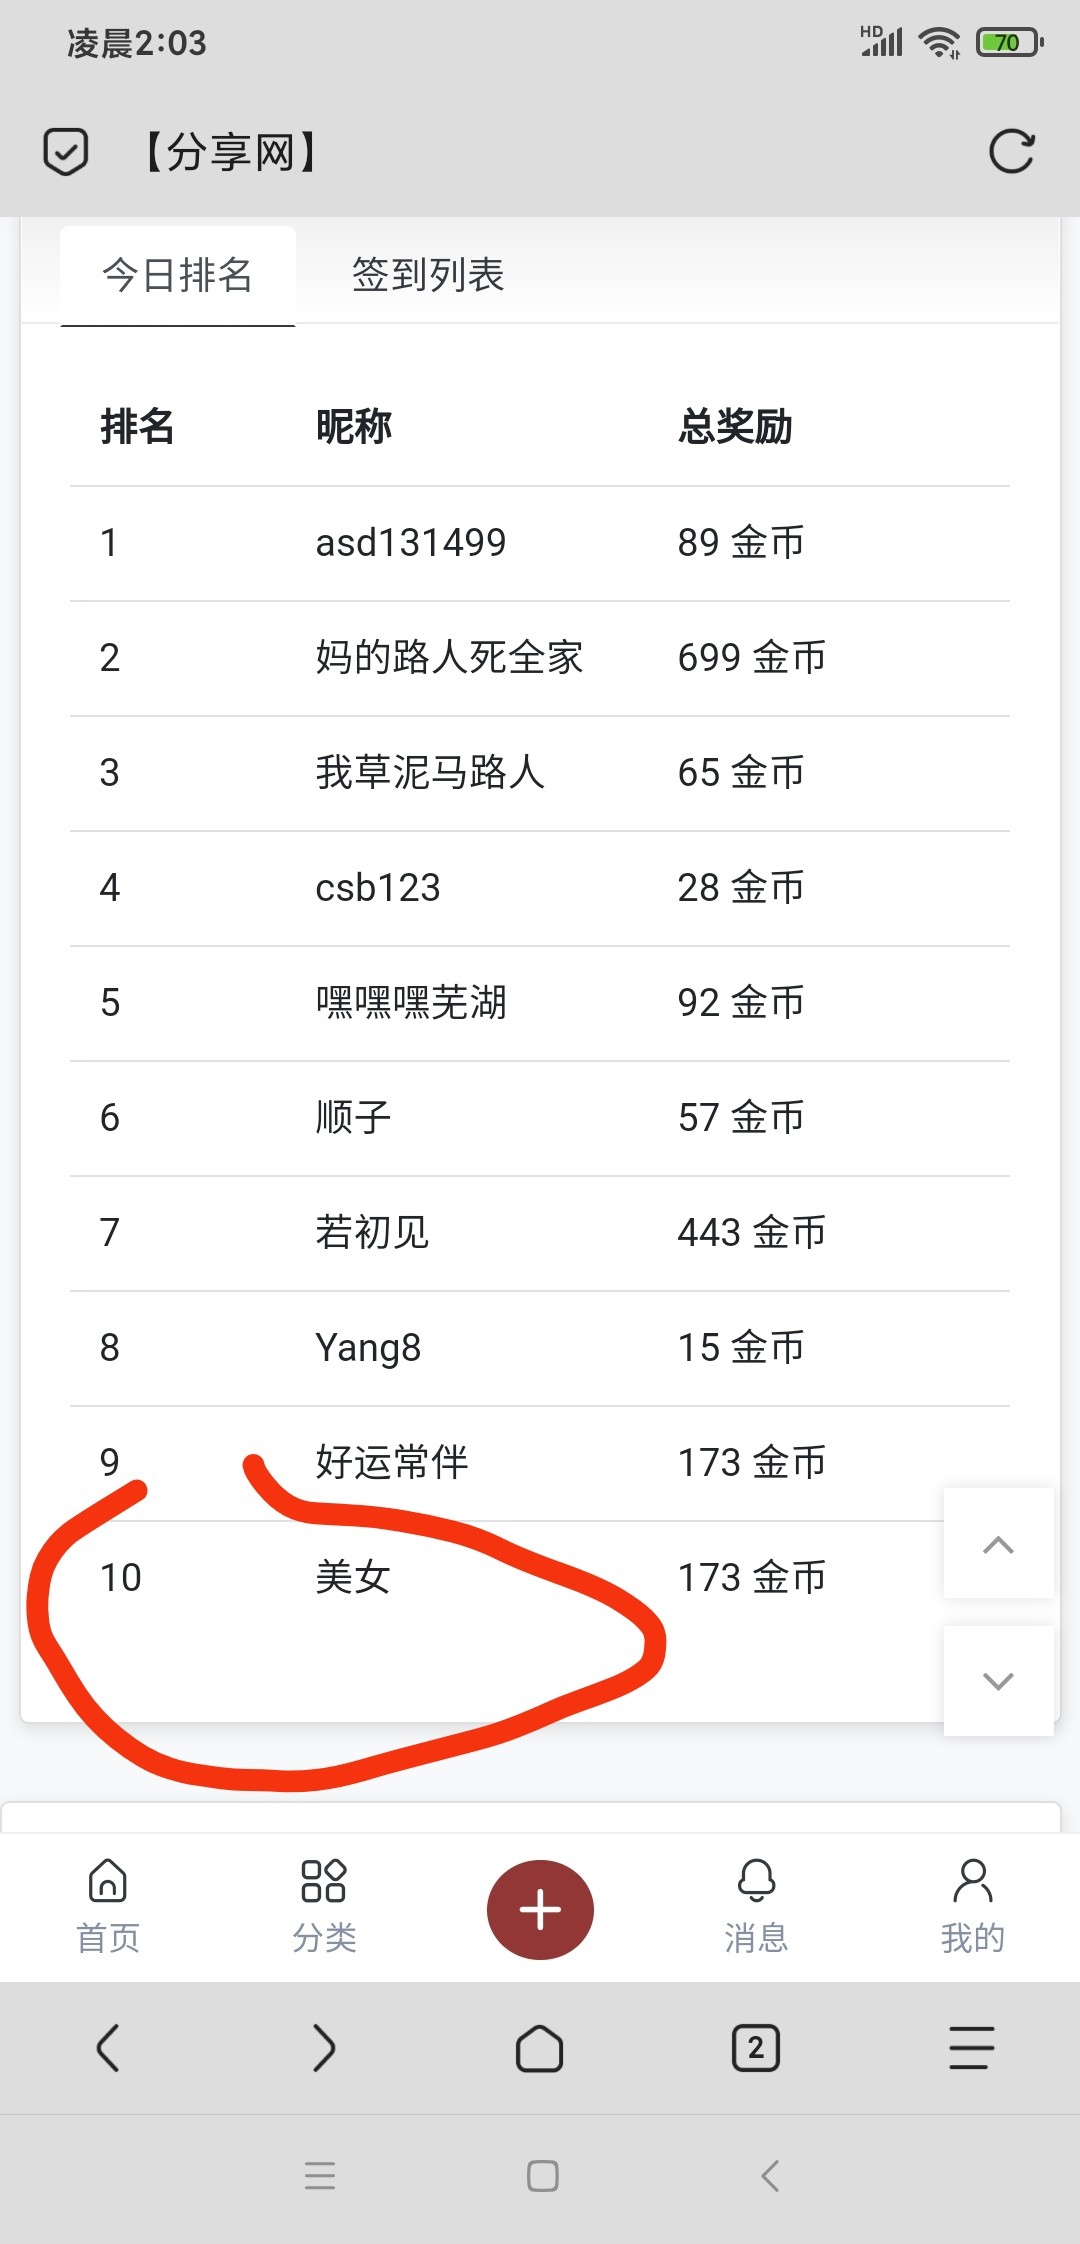
Task: Navigate back in browser toolbar
Action: coord(108,2048)
